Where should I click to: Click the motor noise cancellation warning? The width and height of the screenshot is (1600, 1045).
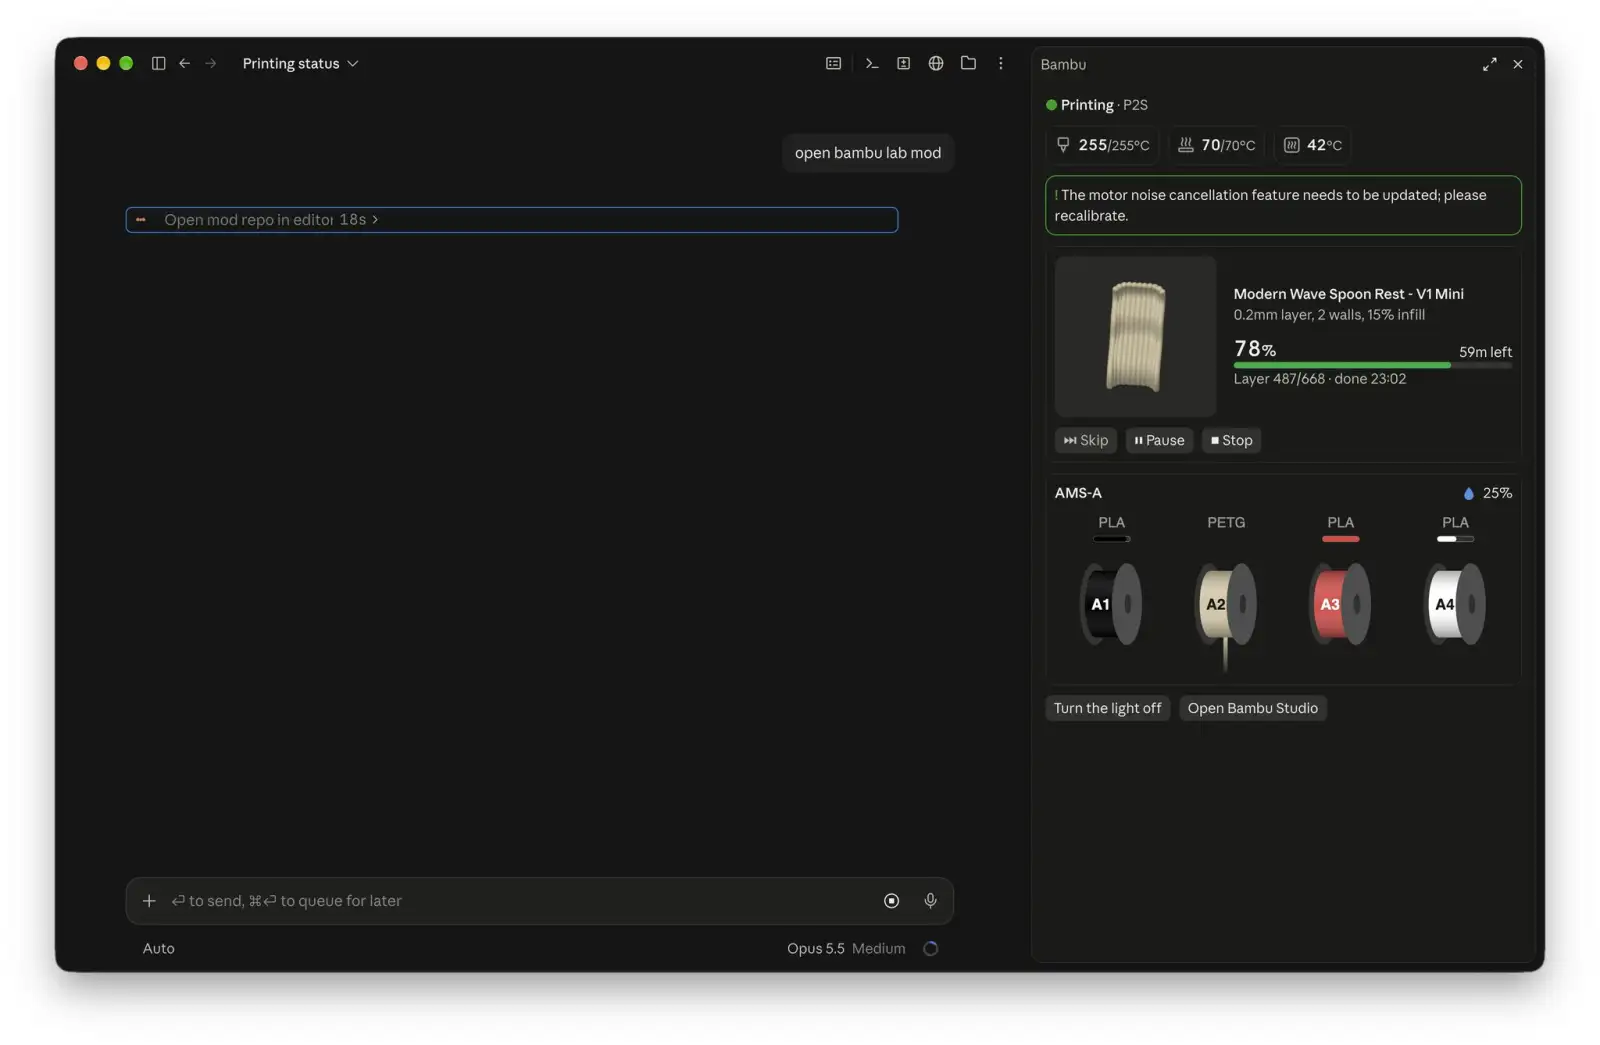coord(1283,205)
